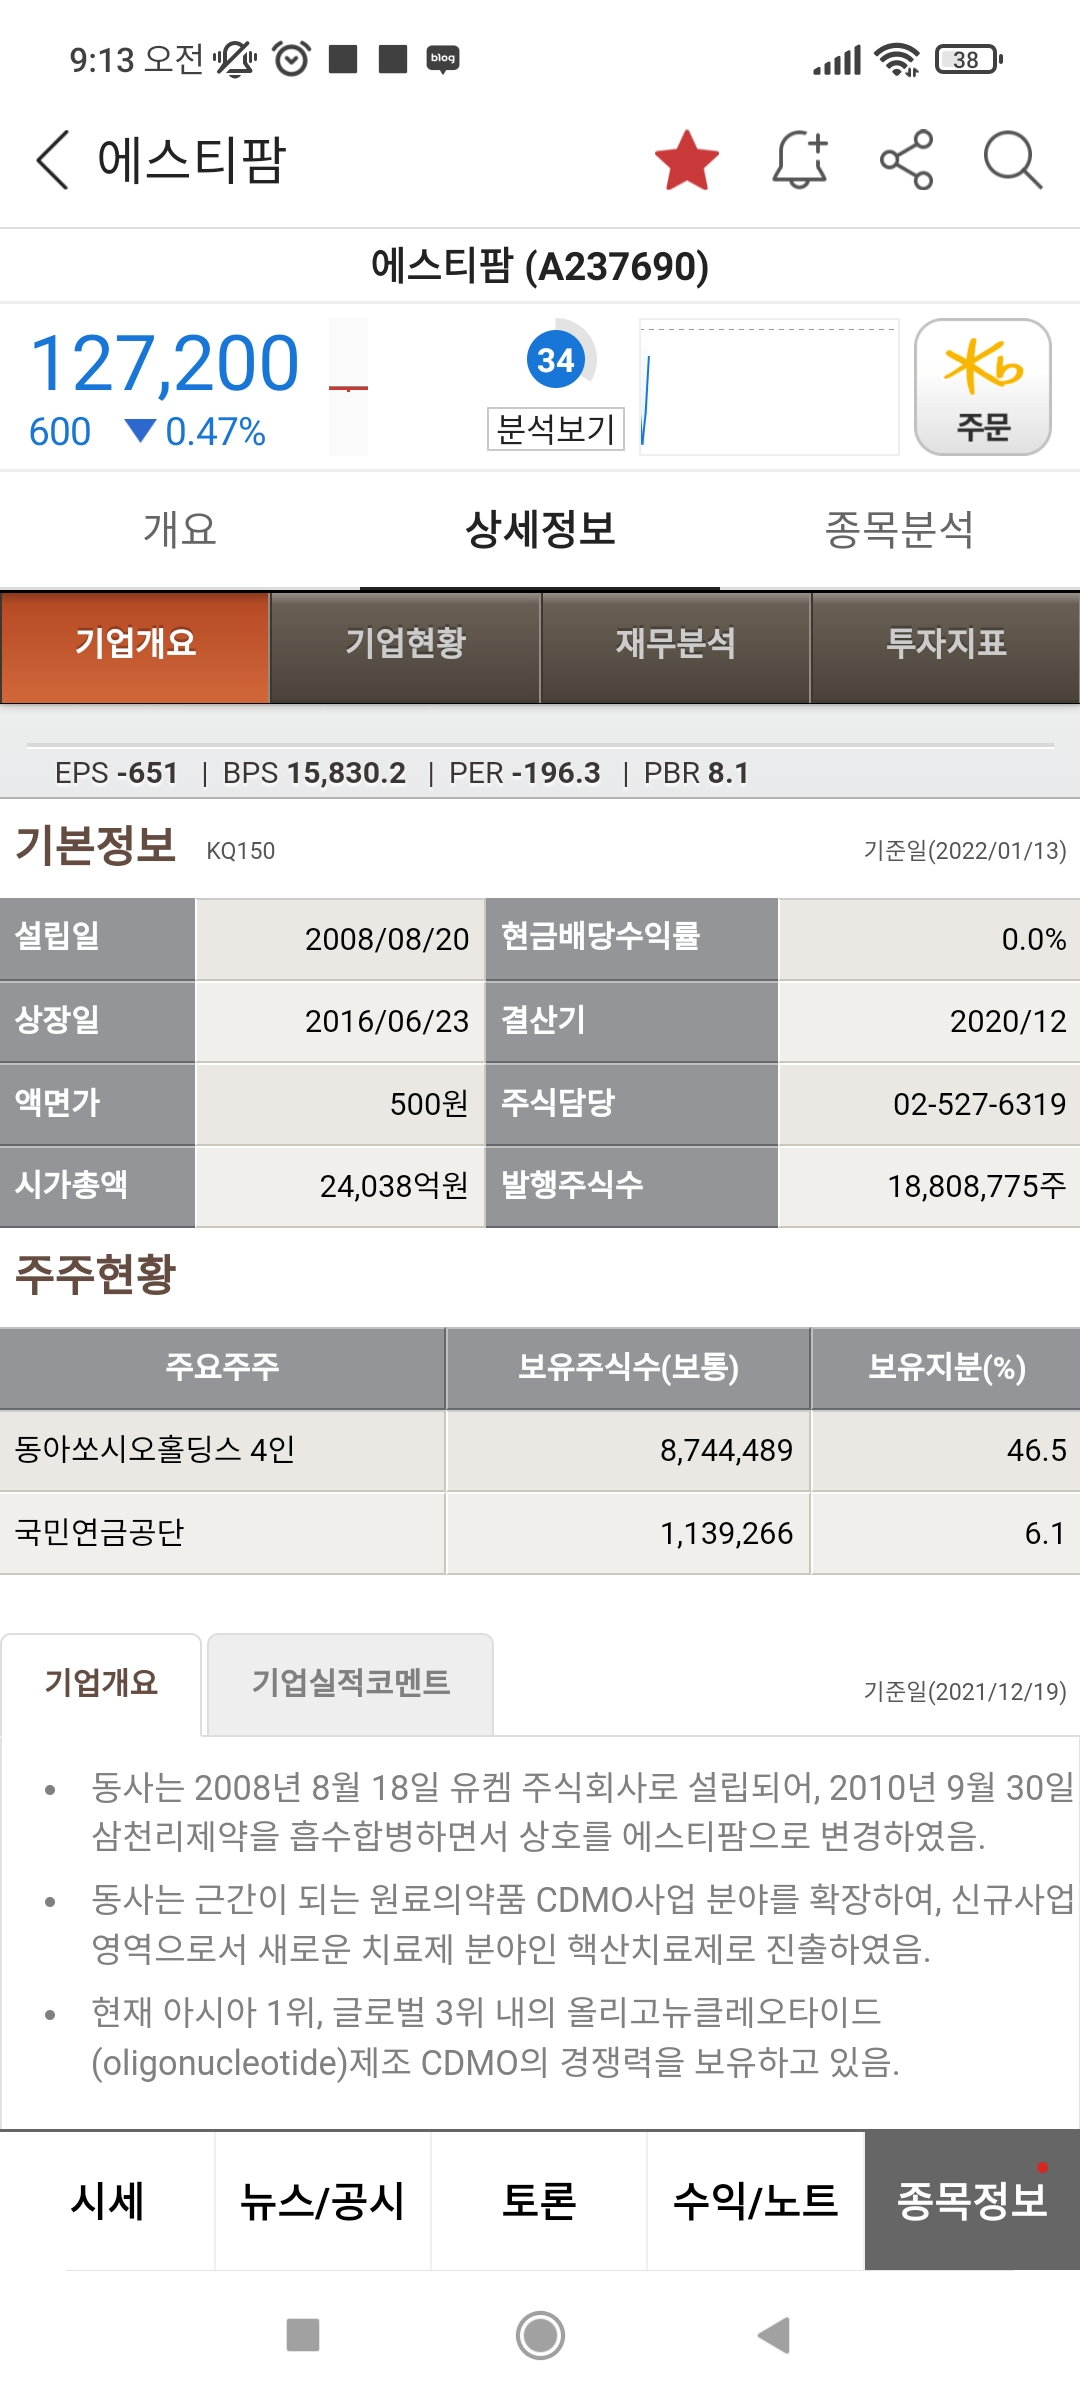The height and width of the screenshot is (2400, 1080).
Task: Tap the phone number 02-527-6319
Action: (979, 1104)
